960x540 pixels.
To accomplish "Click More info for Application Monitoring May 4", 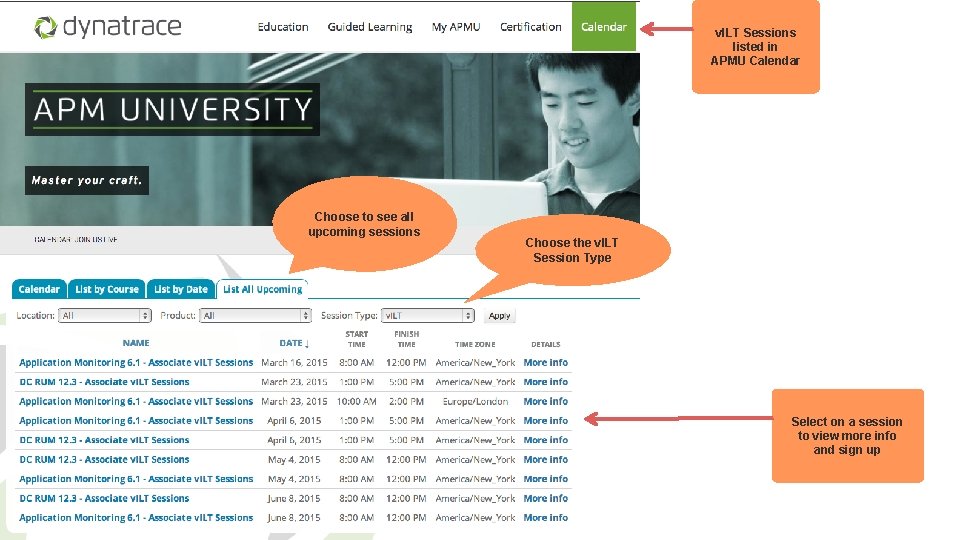I will point(546,479).
